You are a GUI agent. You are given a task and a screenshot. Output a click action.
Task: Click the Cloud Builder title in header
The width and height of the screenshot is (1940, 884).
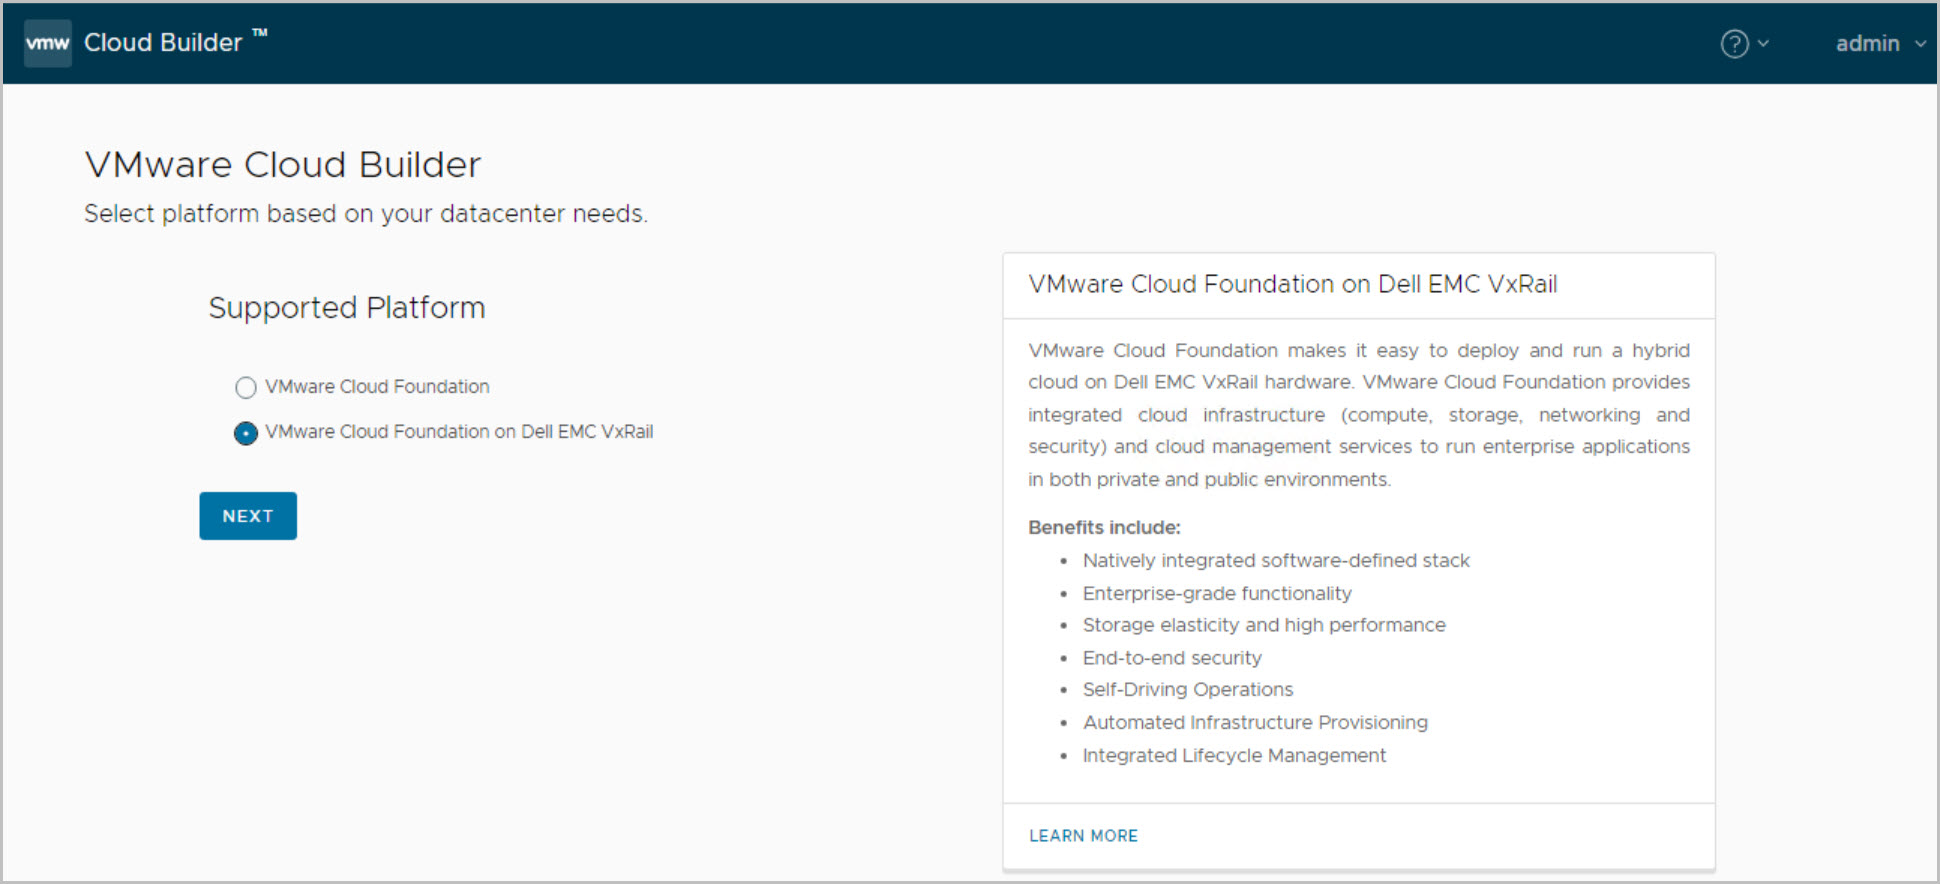(163, 43)
